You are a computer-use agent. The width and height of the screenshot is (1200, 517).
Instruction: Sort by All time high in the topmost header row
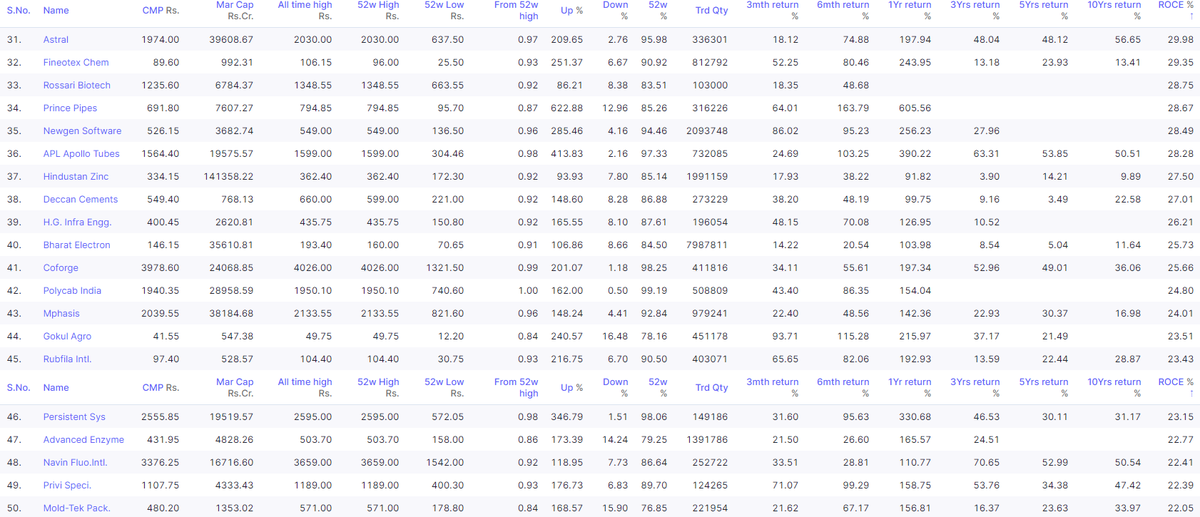(305, 11)
